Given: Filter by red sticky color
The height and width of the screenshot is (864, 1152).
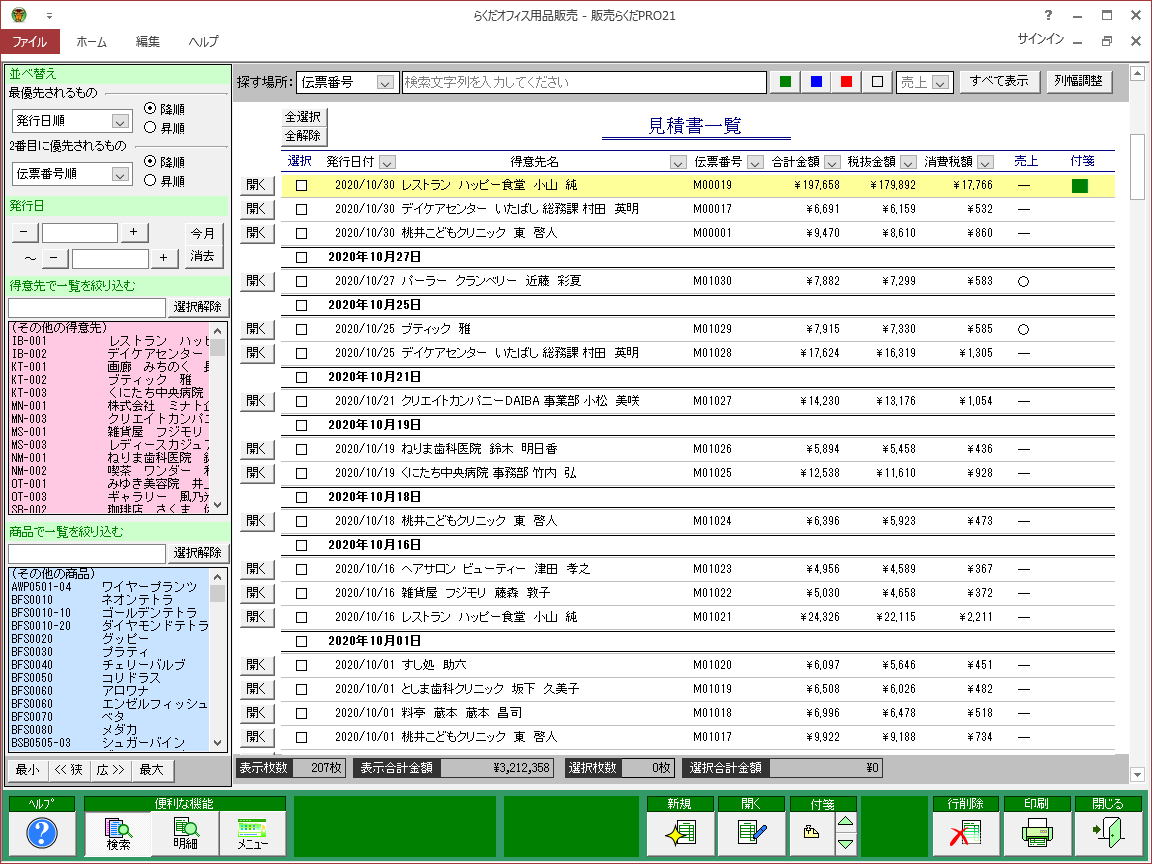Looking at the screenshot, I should (x=846, y=82).
